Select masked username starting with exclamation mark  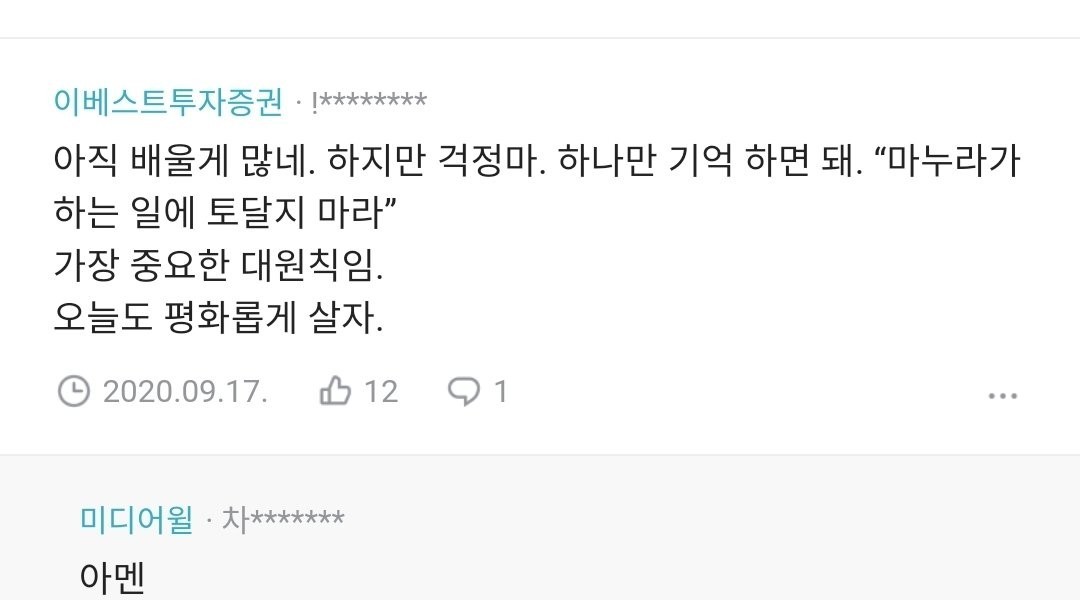[x=370, y=101]
